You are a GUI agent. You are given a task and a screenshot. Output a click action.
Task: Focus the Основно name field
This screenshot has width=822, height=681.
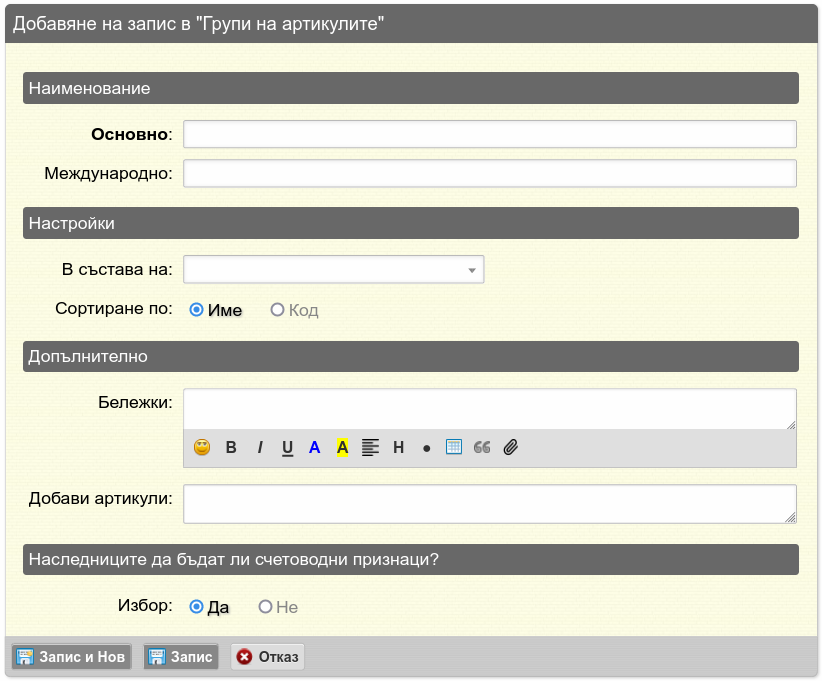click(490, 134)
